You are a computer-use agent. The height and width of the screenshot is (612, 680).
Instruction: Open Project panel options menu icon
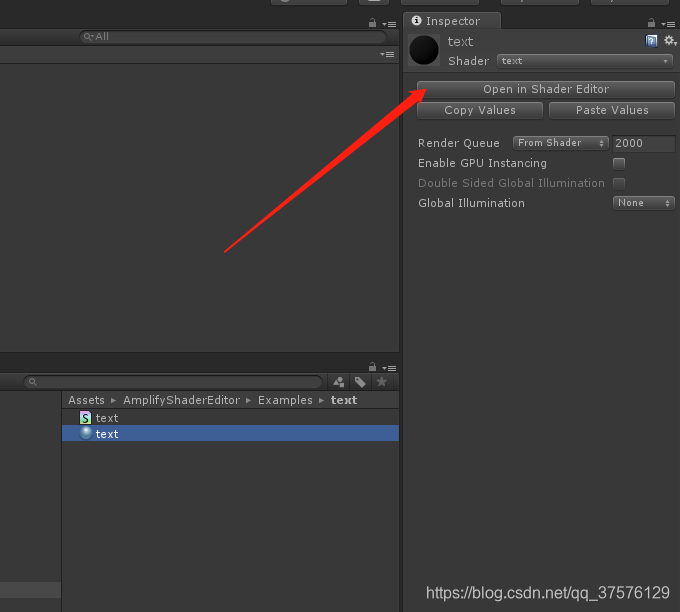(x=389, y=368)
